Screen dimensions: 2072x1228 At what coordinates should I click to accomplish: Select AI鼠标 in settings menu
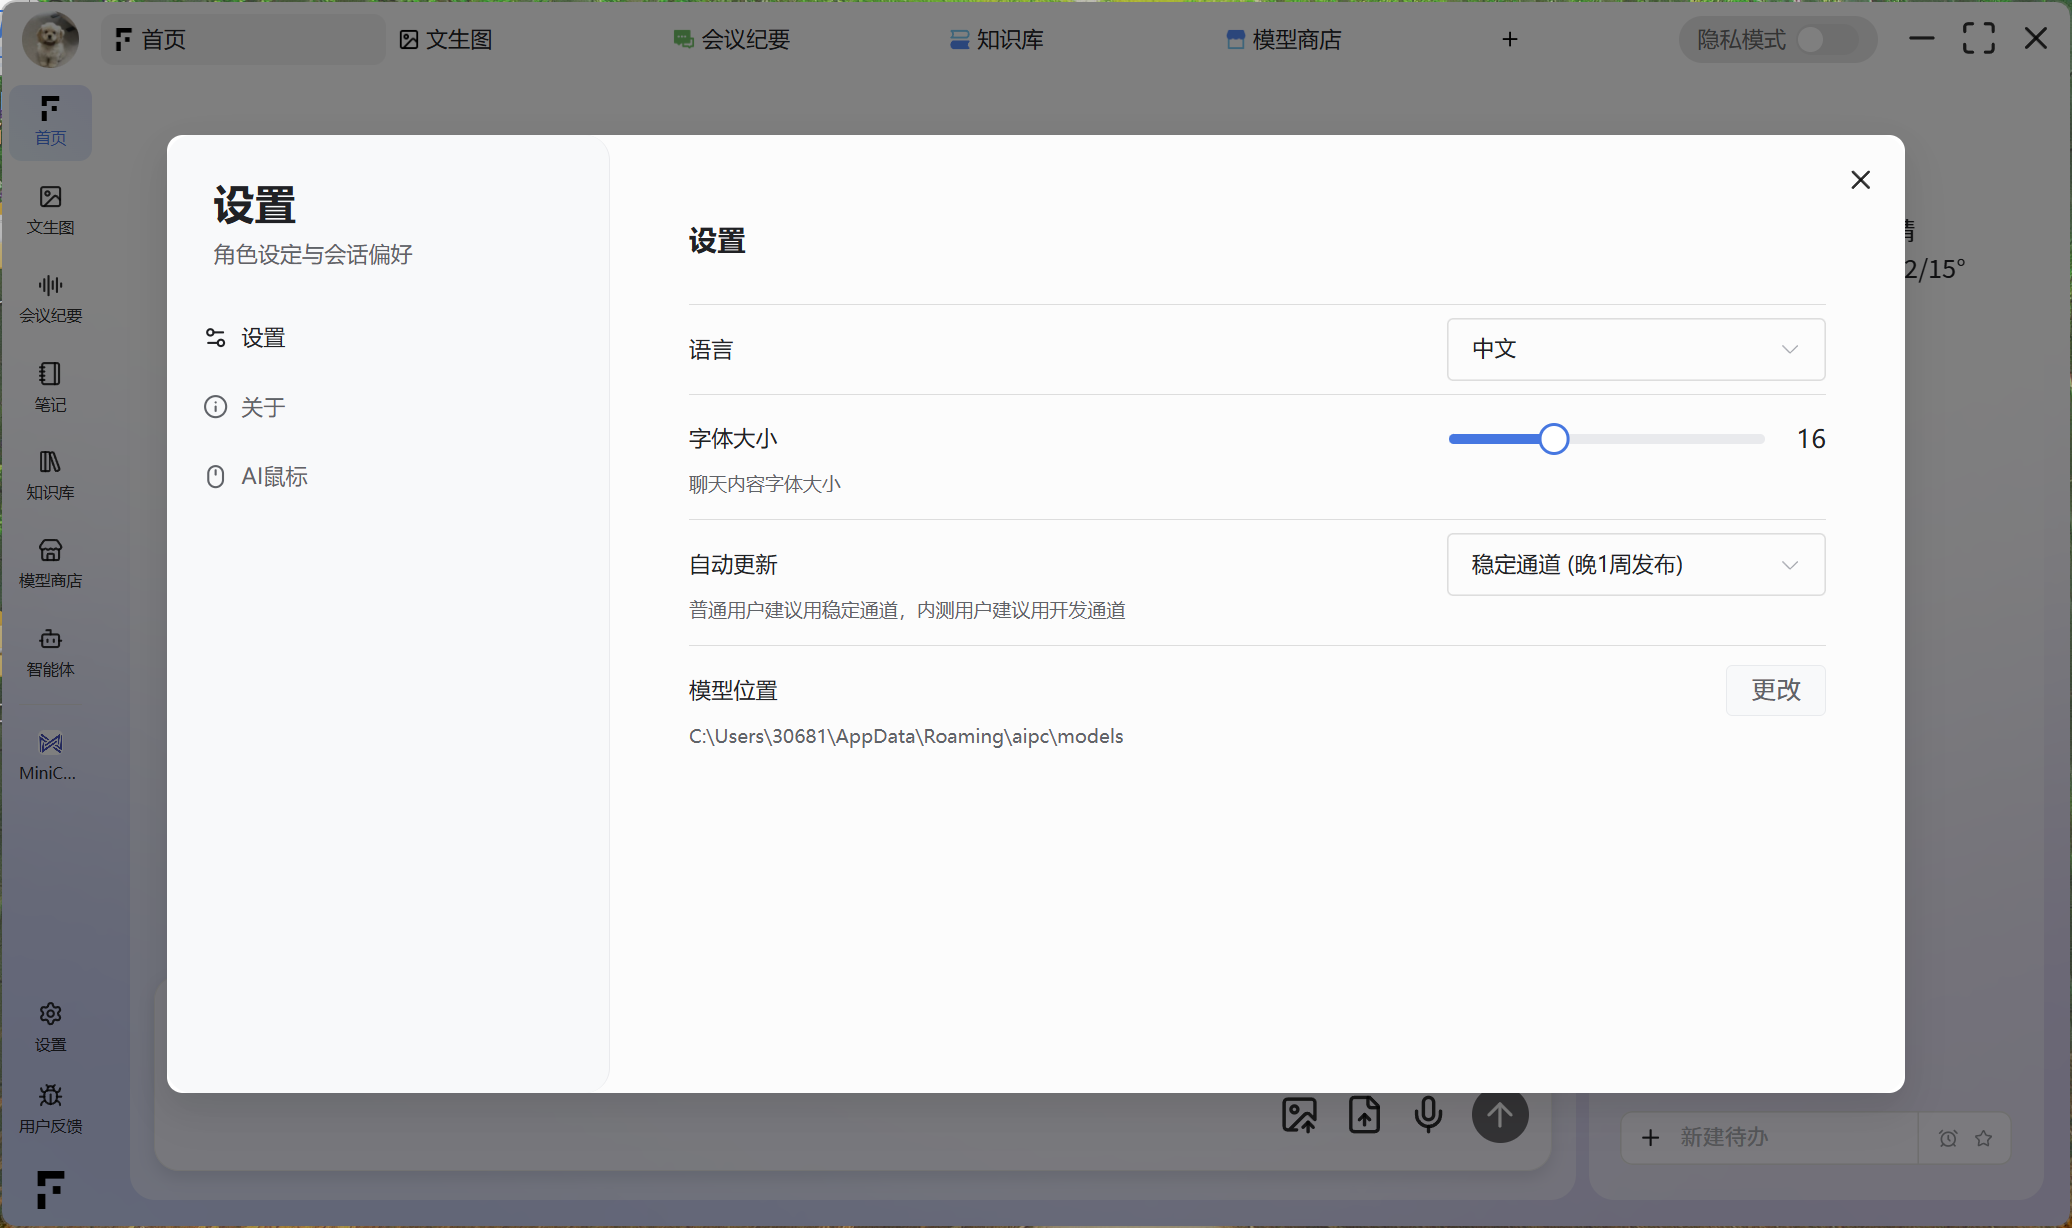273,477
